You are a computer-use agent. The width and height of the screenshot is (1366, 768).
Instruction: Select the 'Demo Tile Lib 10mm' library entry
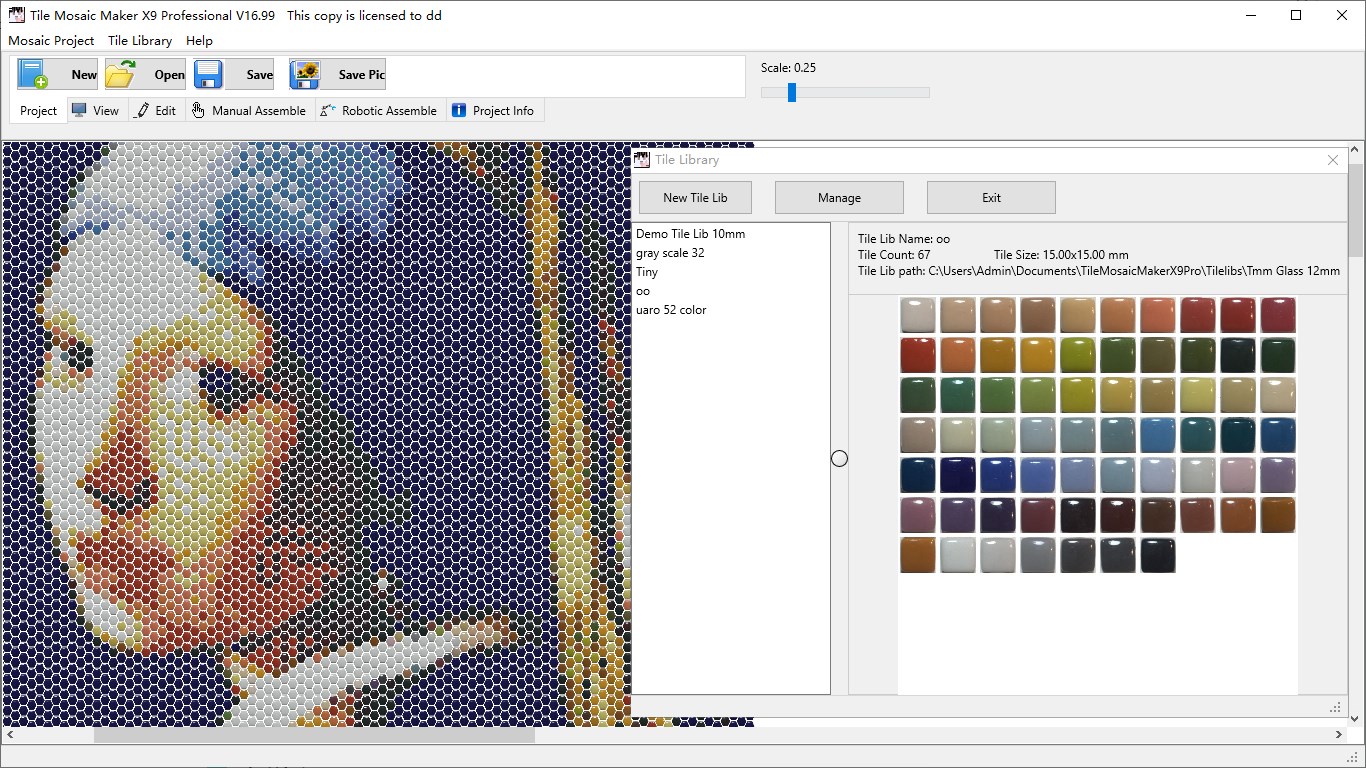(688, 233)
